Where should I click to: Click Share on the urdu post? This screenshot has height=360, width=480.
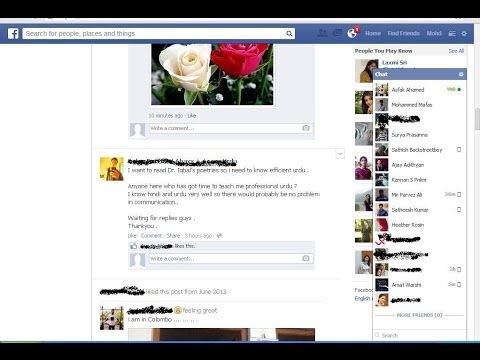(x=173, y=236)
